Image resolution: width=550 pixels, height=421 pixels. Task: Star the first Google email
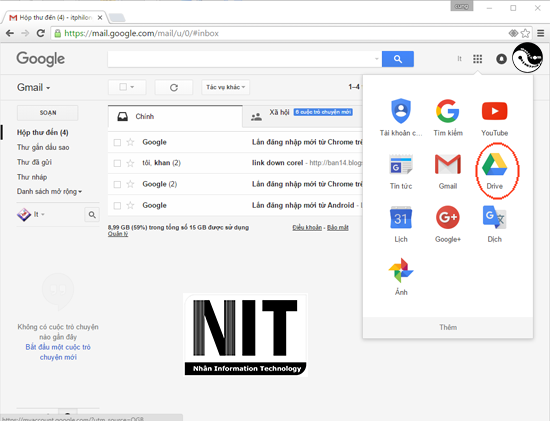130,142
